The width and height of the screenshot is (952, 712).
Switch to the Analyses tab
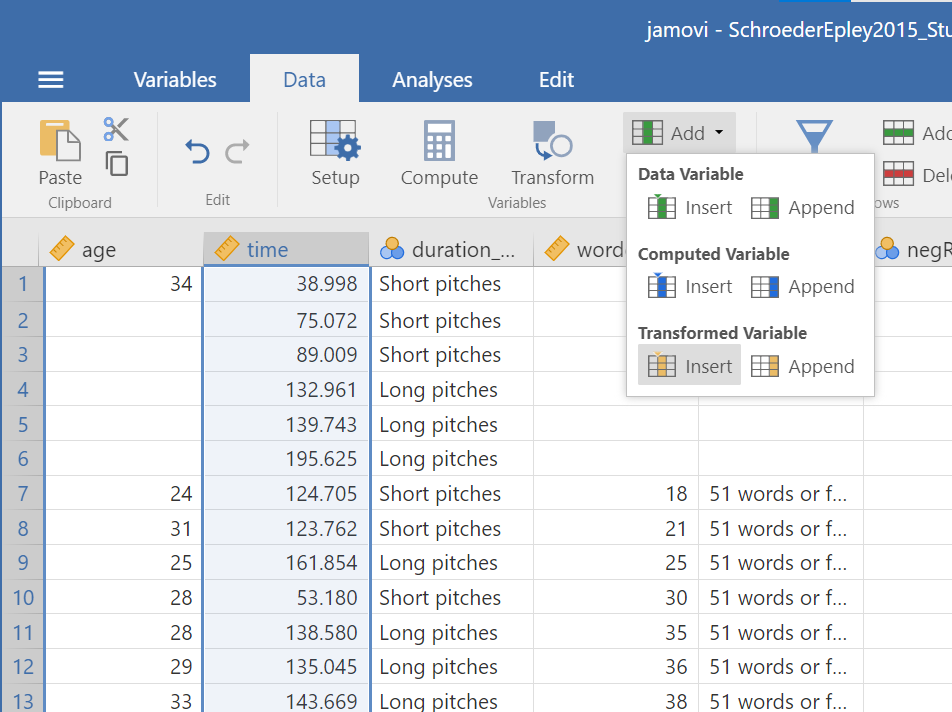pos(432,80)
